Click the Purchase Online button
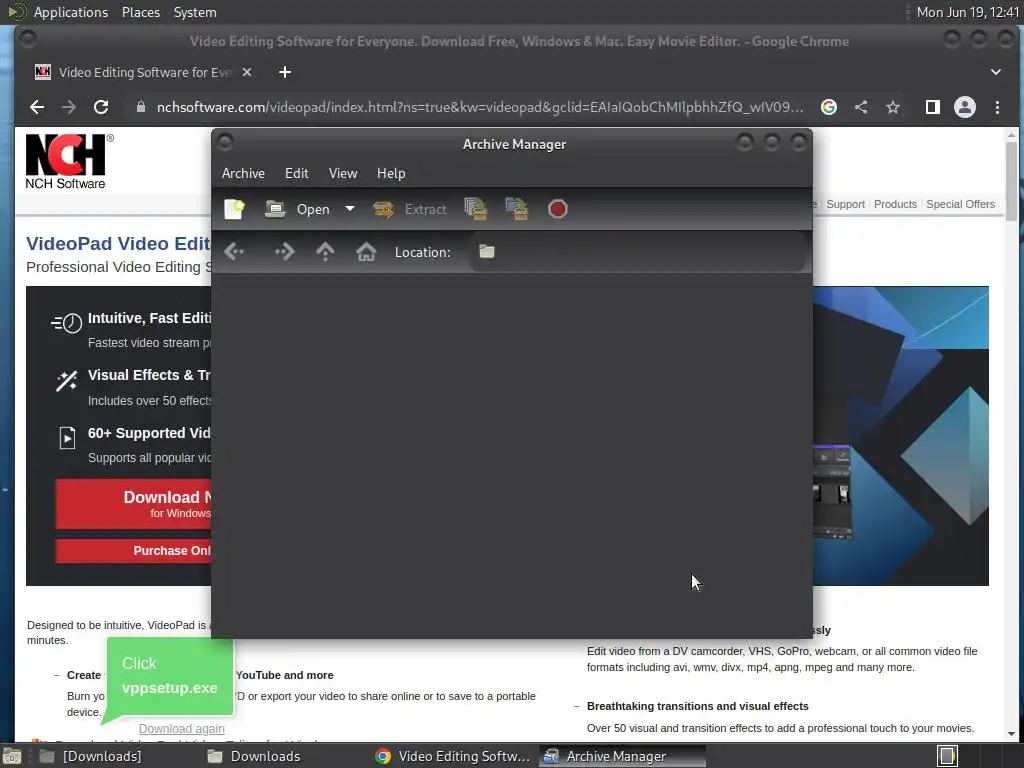1024x768 pixels. point(133,551)
